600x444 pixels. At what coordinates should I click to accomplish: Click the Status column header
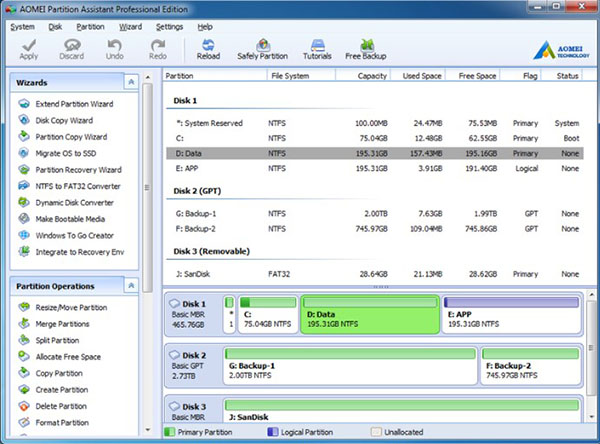(x=562, y=76)
